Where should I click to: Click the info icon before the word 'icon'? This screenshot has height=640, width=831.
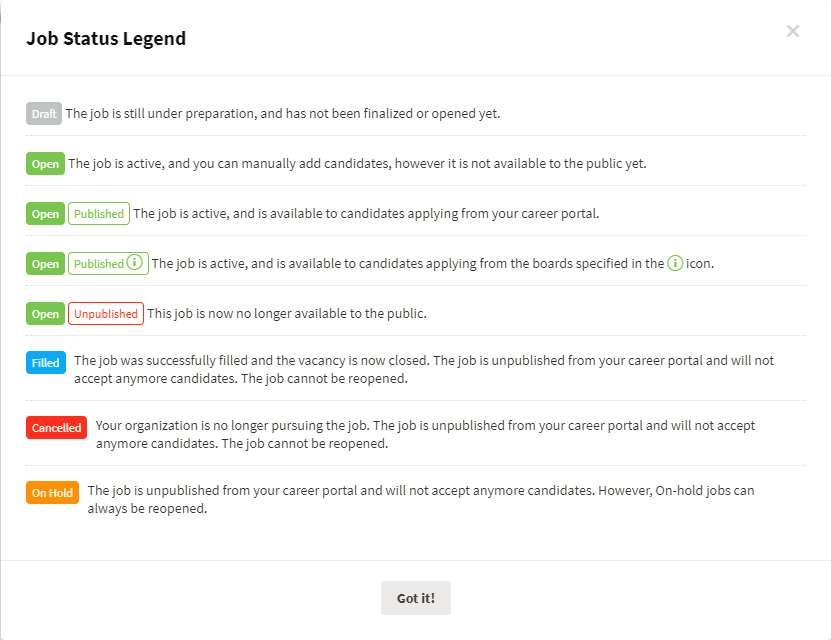(675, 263)
